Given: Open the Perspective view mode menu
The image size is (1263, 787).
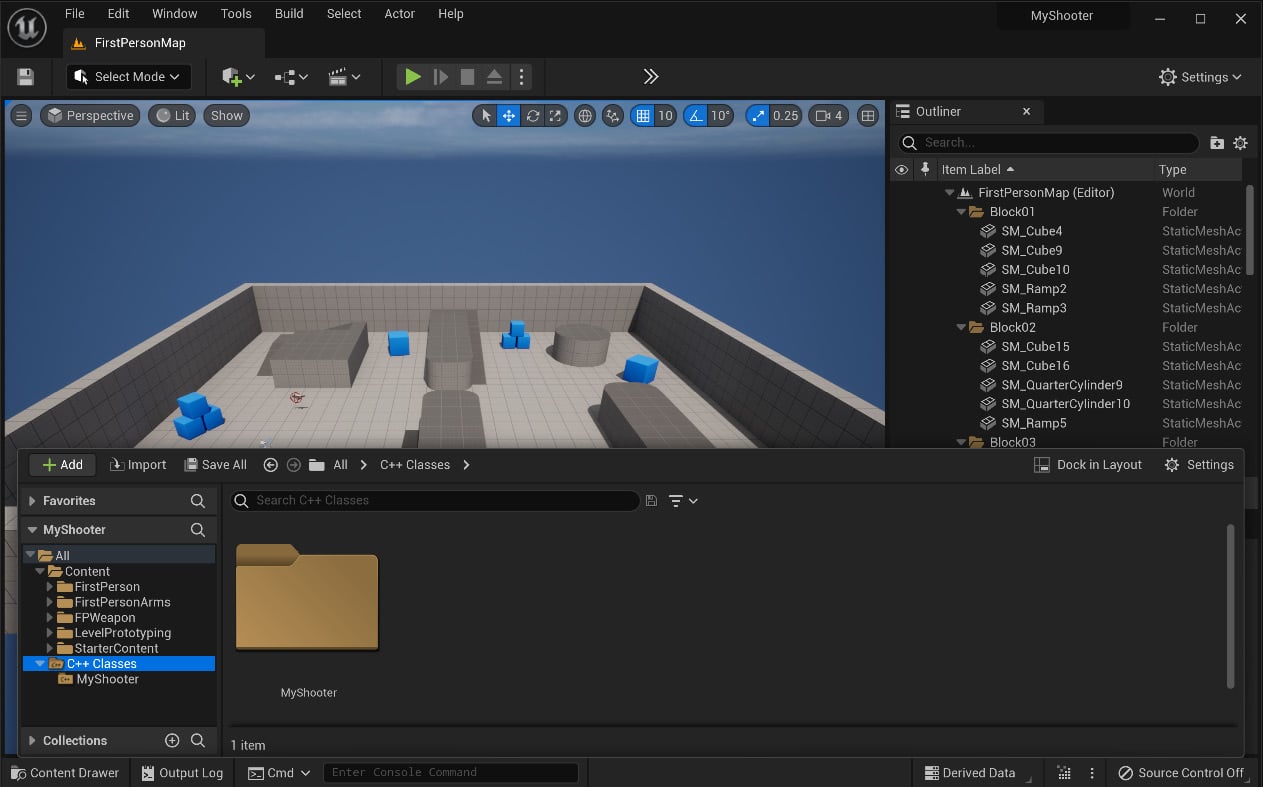Looking at the screenshot, I should (90, 116).
